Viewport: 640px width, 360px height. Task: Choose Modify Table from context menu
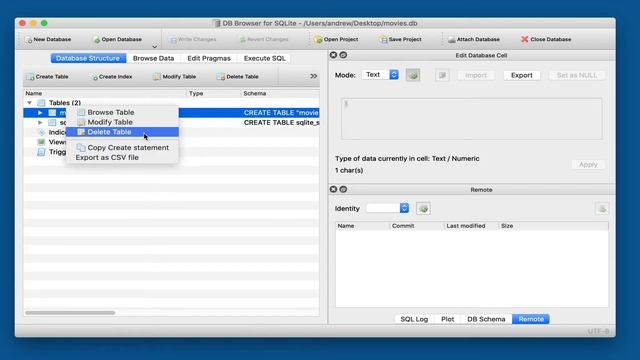[122, 122]
